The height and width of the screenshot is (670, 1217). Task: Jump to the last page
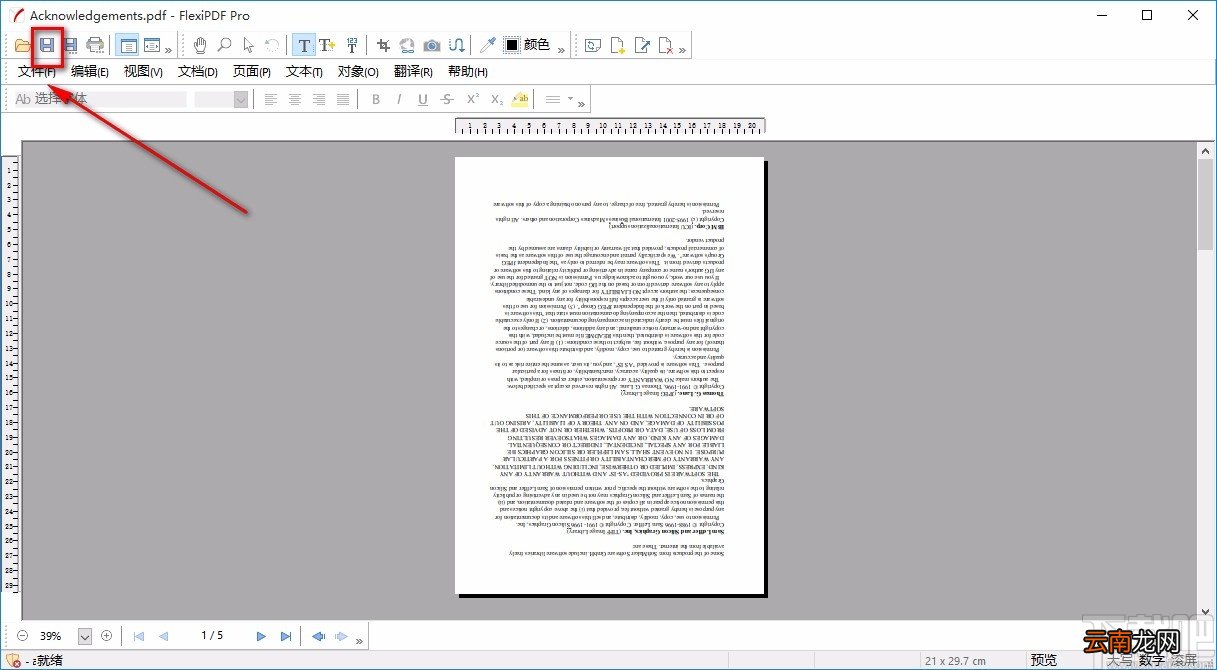pyautogui.click(x=286, y=636)
